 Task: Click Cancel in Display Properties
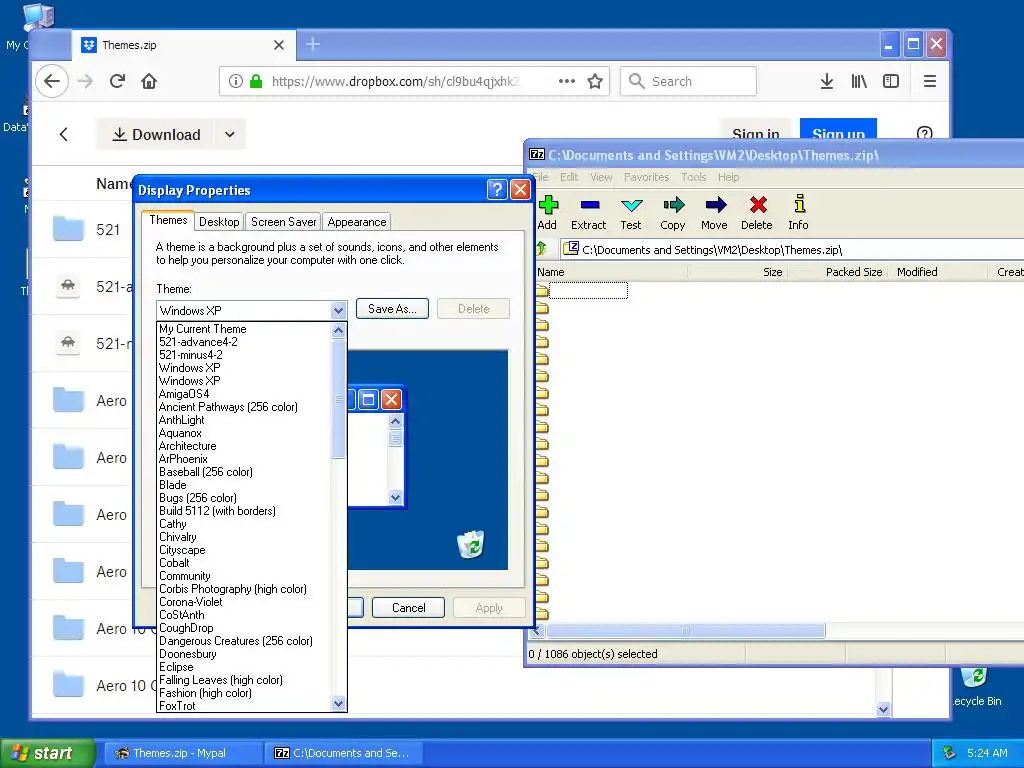coord(408,608)
